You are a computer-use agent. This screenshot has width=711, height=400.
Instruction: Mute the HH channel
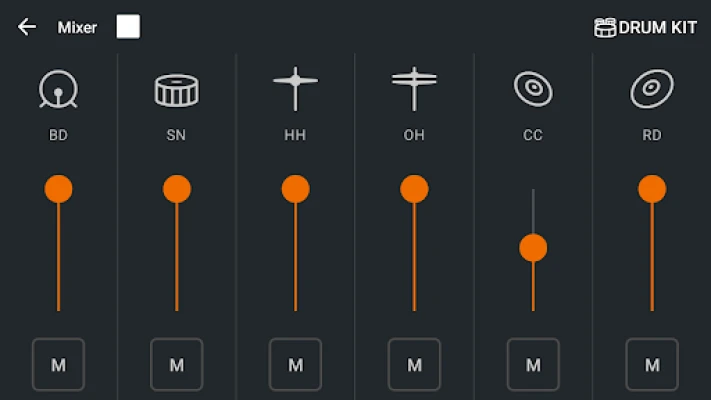pos(295,365)
